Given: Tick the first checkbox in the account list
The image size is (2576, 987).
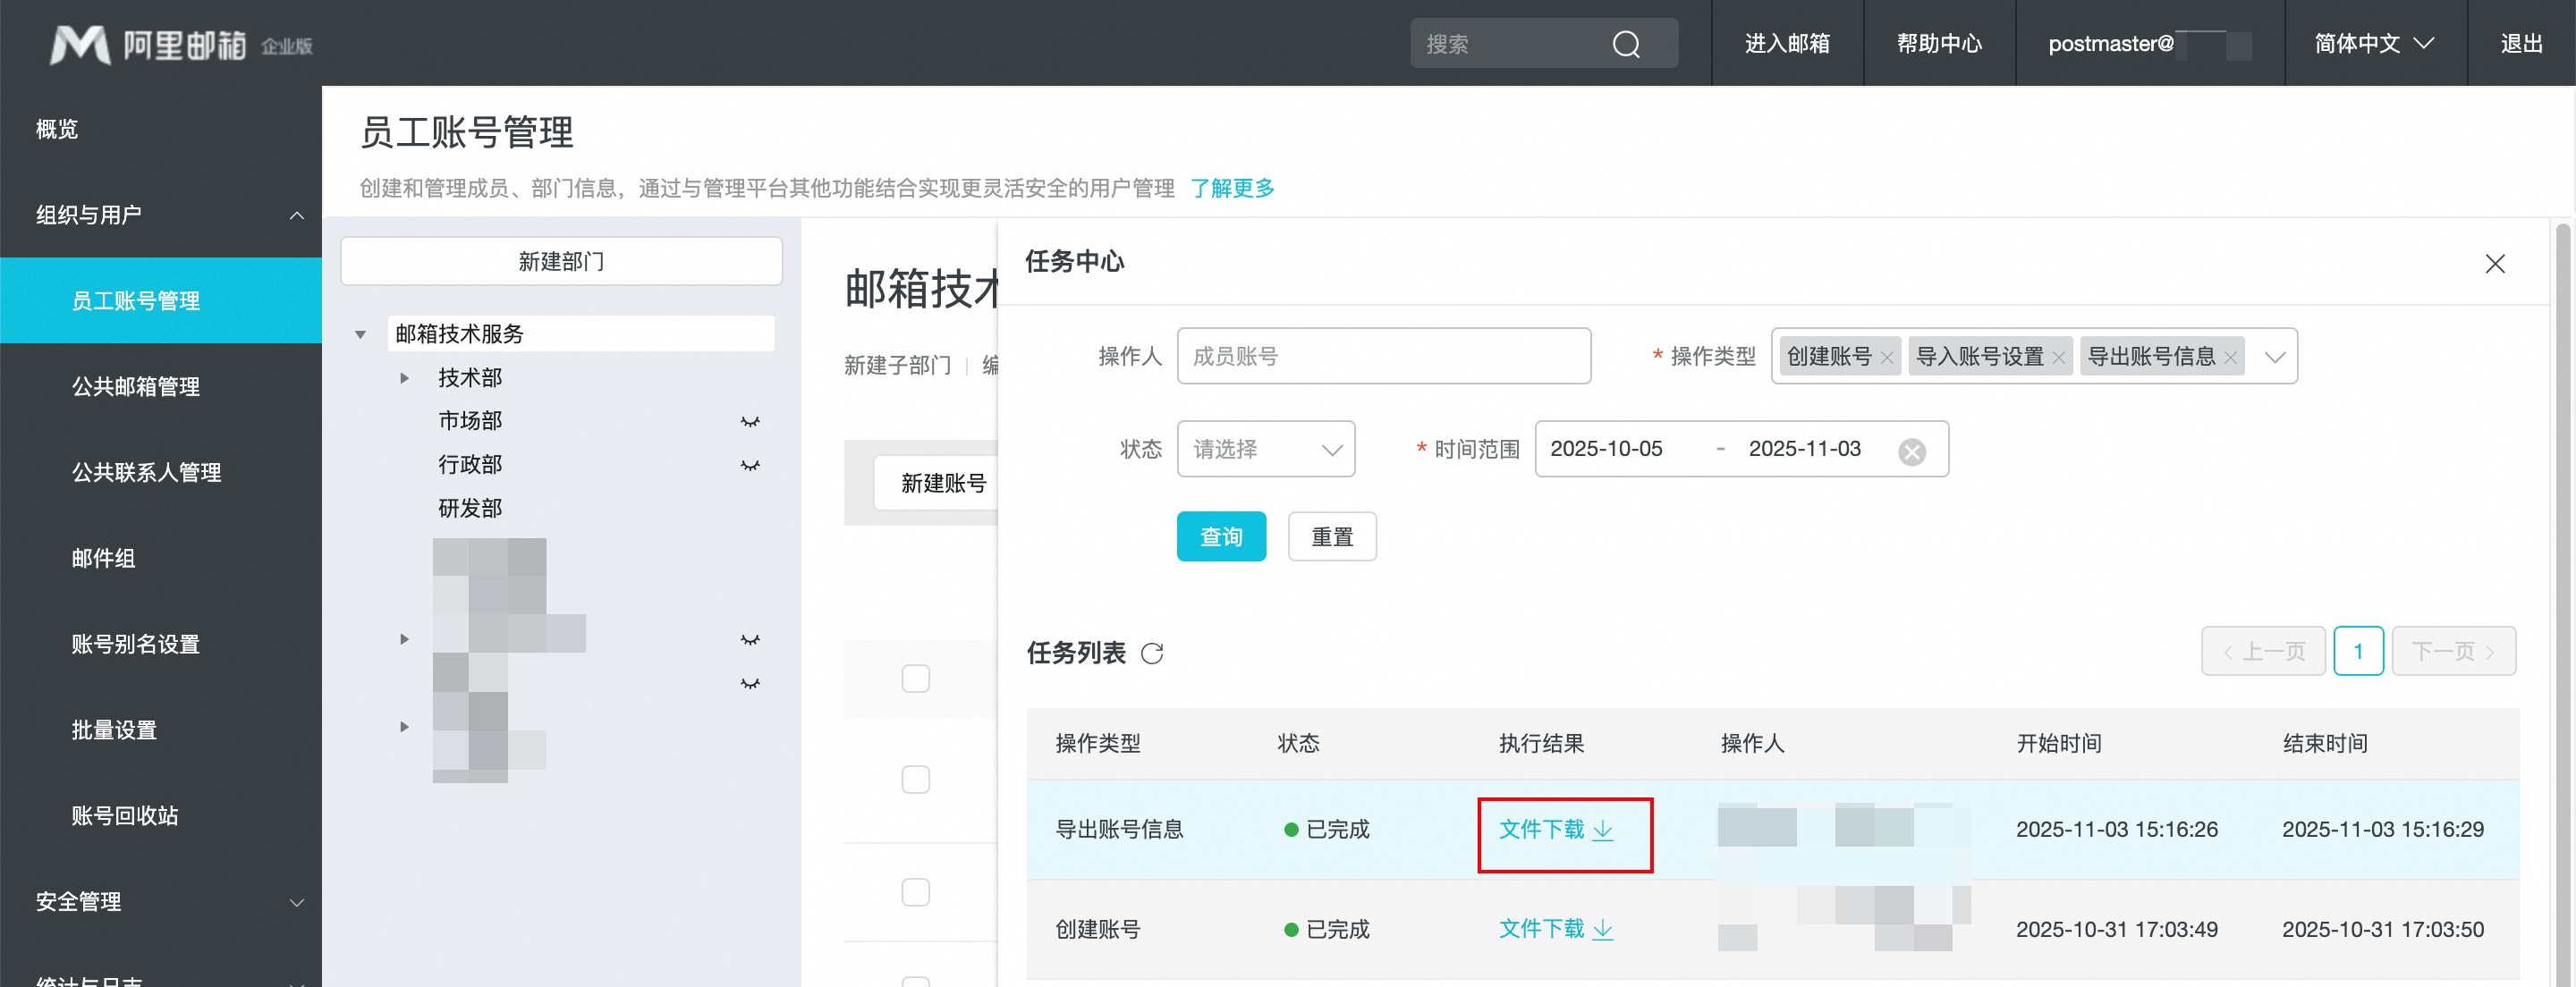Looking at the screenshot, I should (915, 678).
